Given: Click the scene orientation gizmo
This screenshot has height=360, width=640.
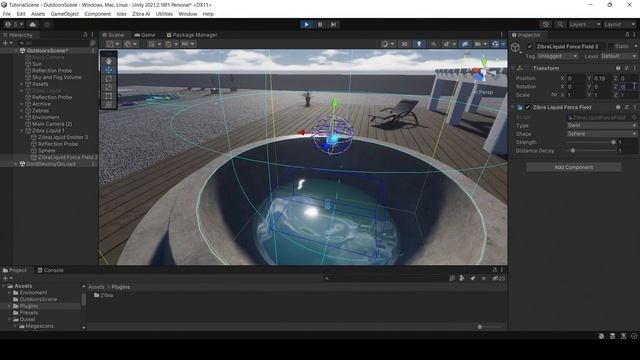Looking at the screenshot, I should point(483,71).
